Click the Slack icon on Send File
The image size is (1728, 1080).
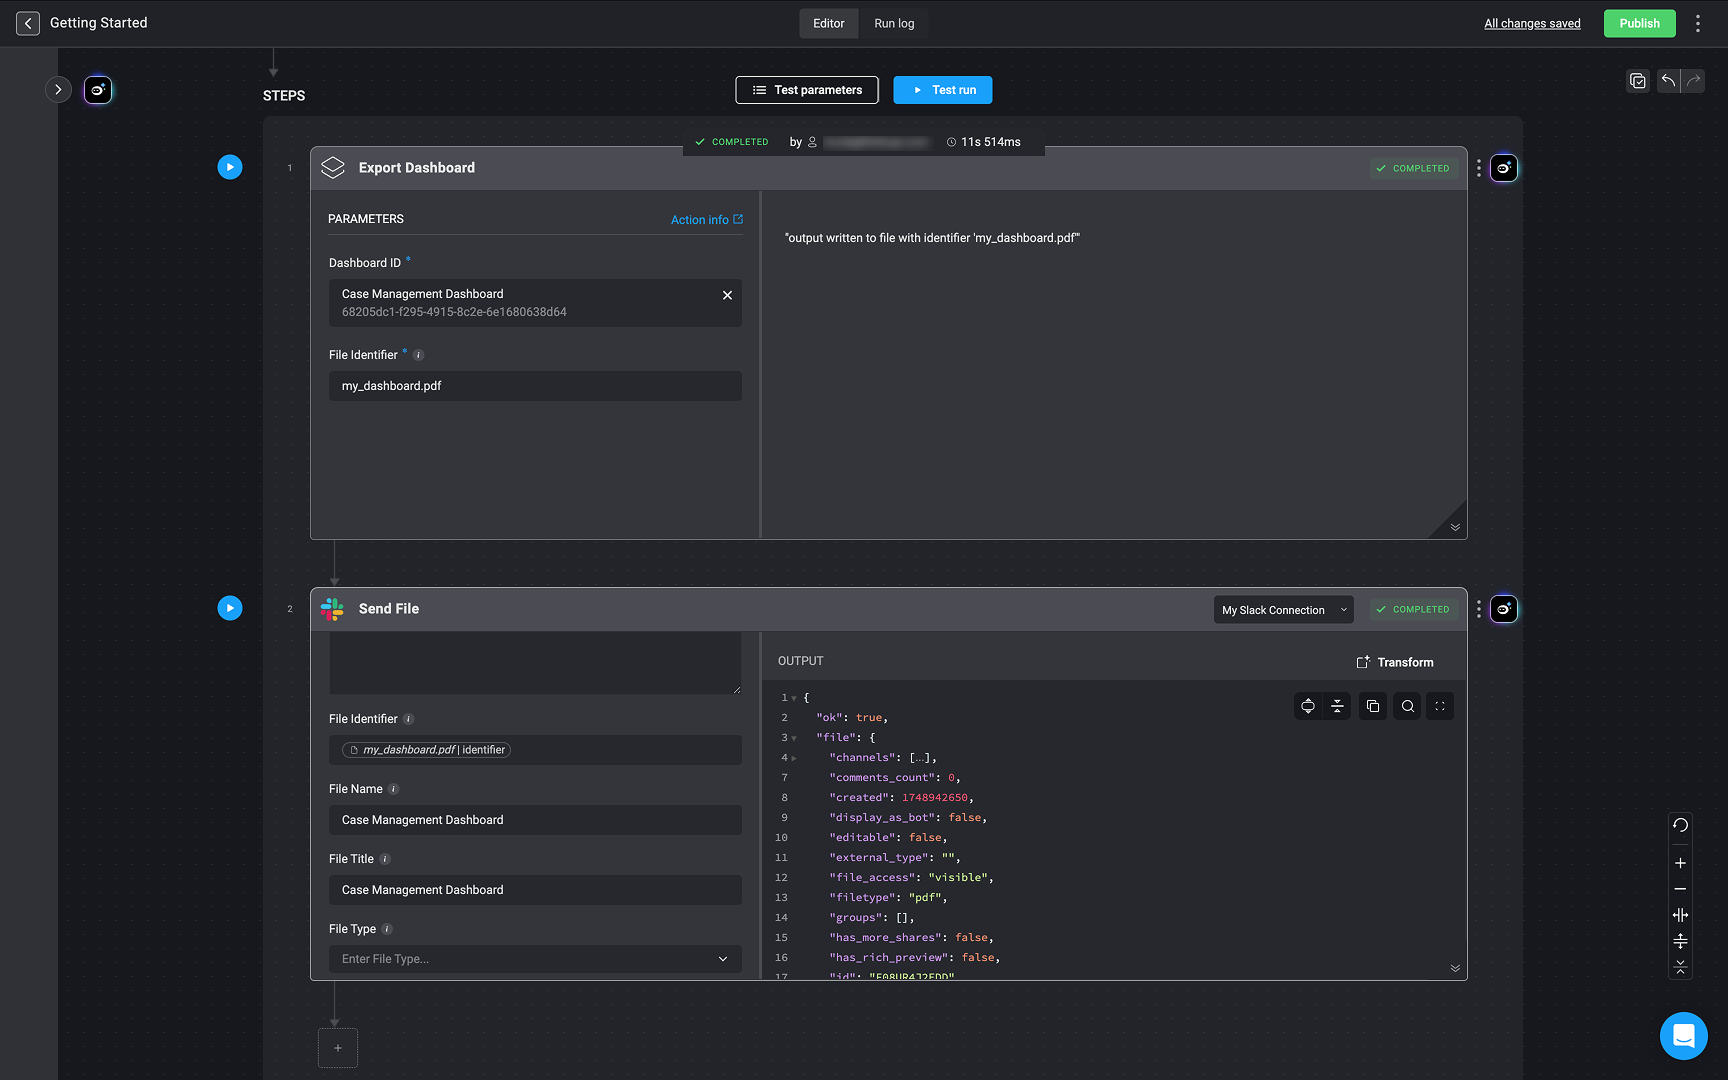tap(333, 609)
